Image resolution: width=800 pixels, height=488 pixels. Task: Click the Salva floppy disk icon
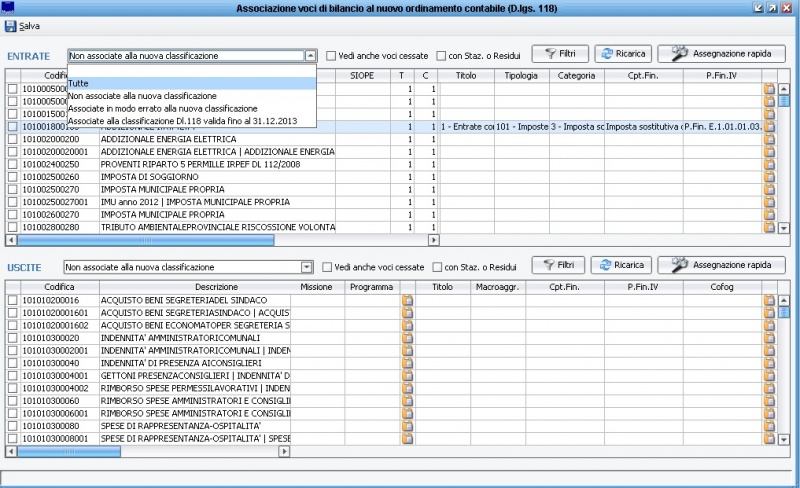[10, 25]
